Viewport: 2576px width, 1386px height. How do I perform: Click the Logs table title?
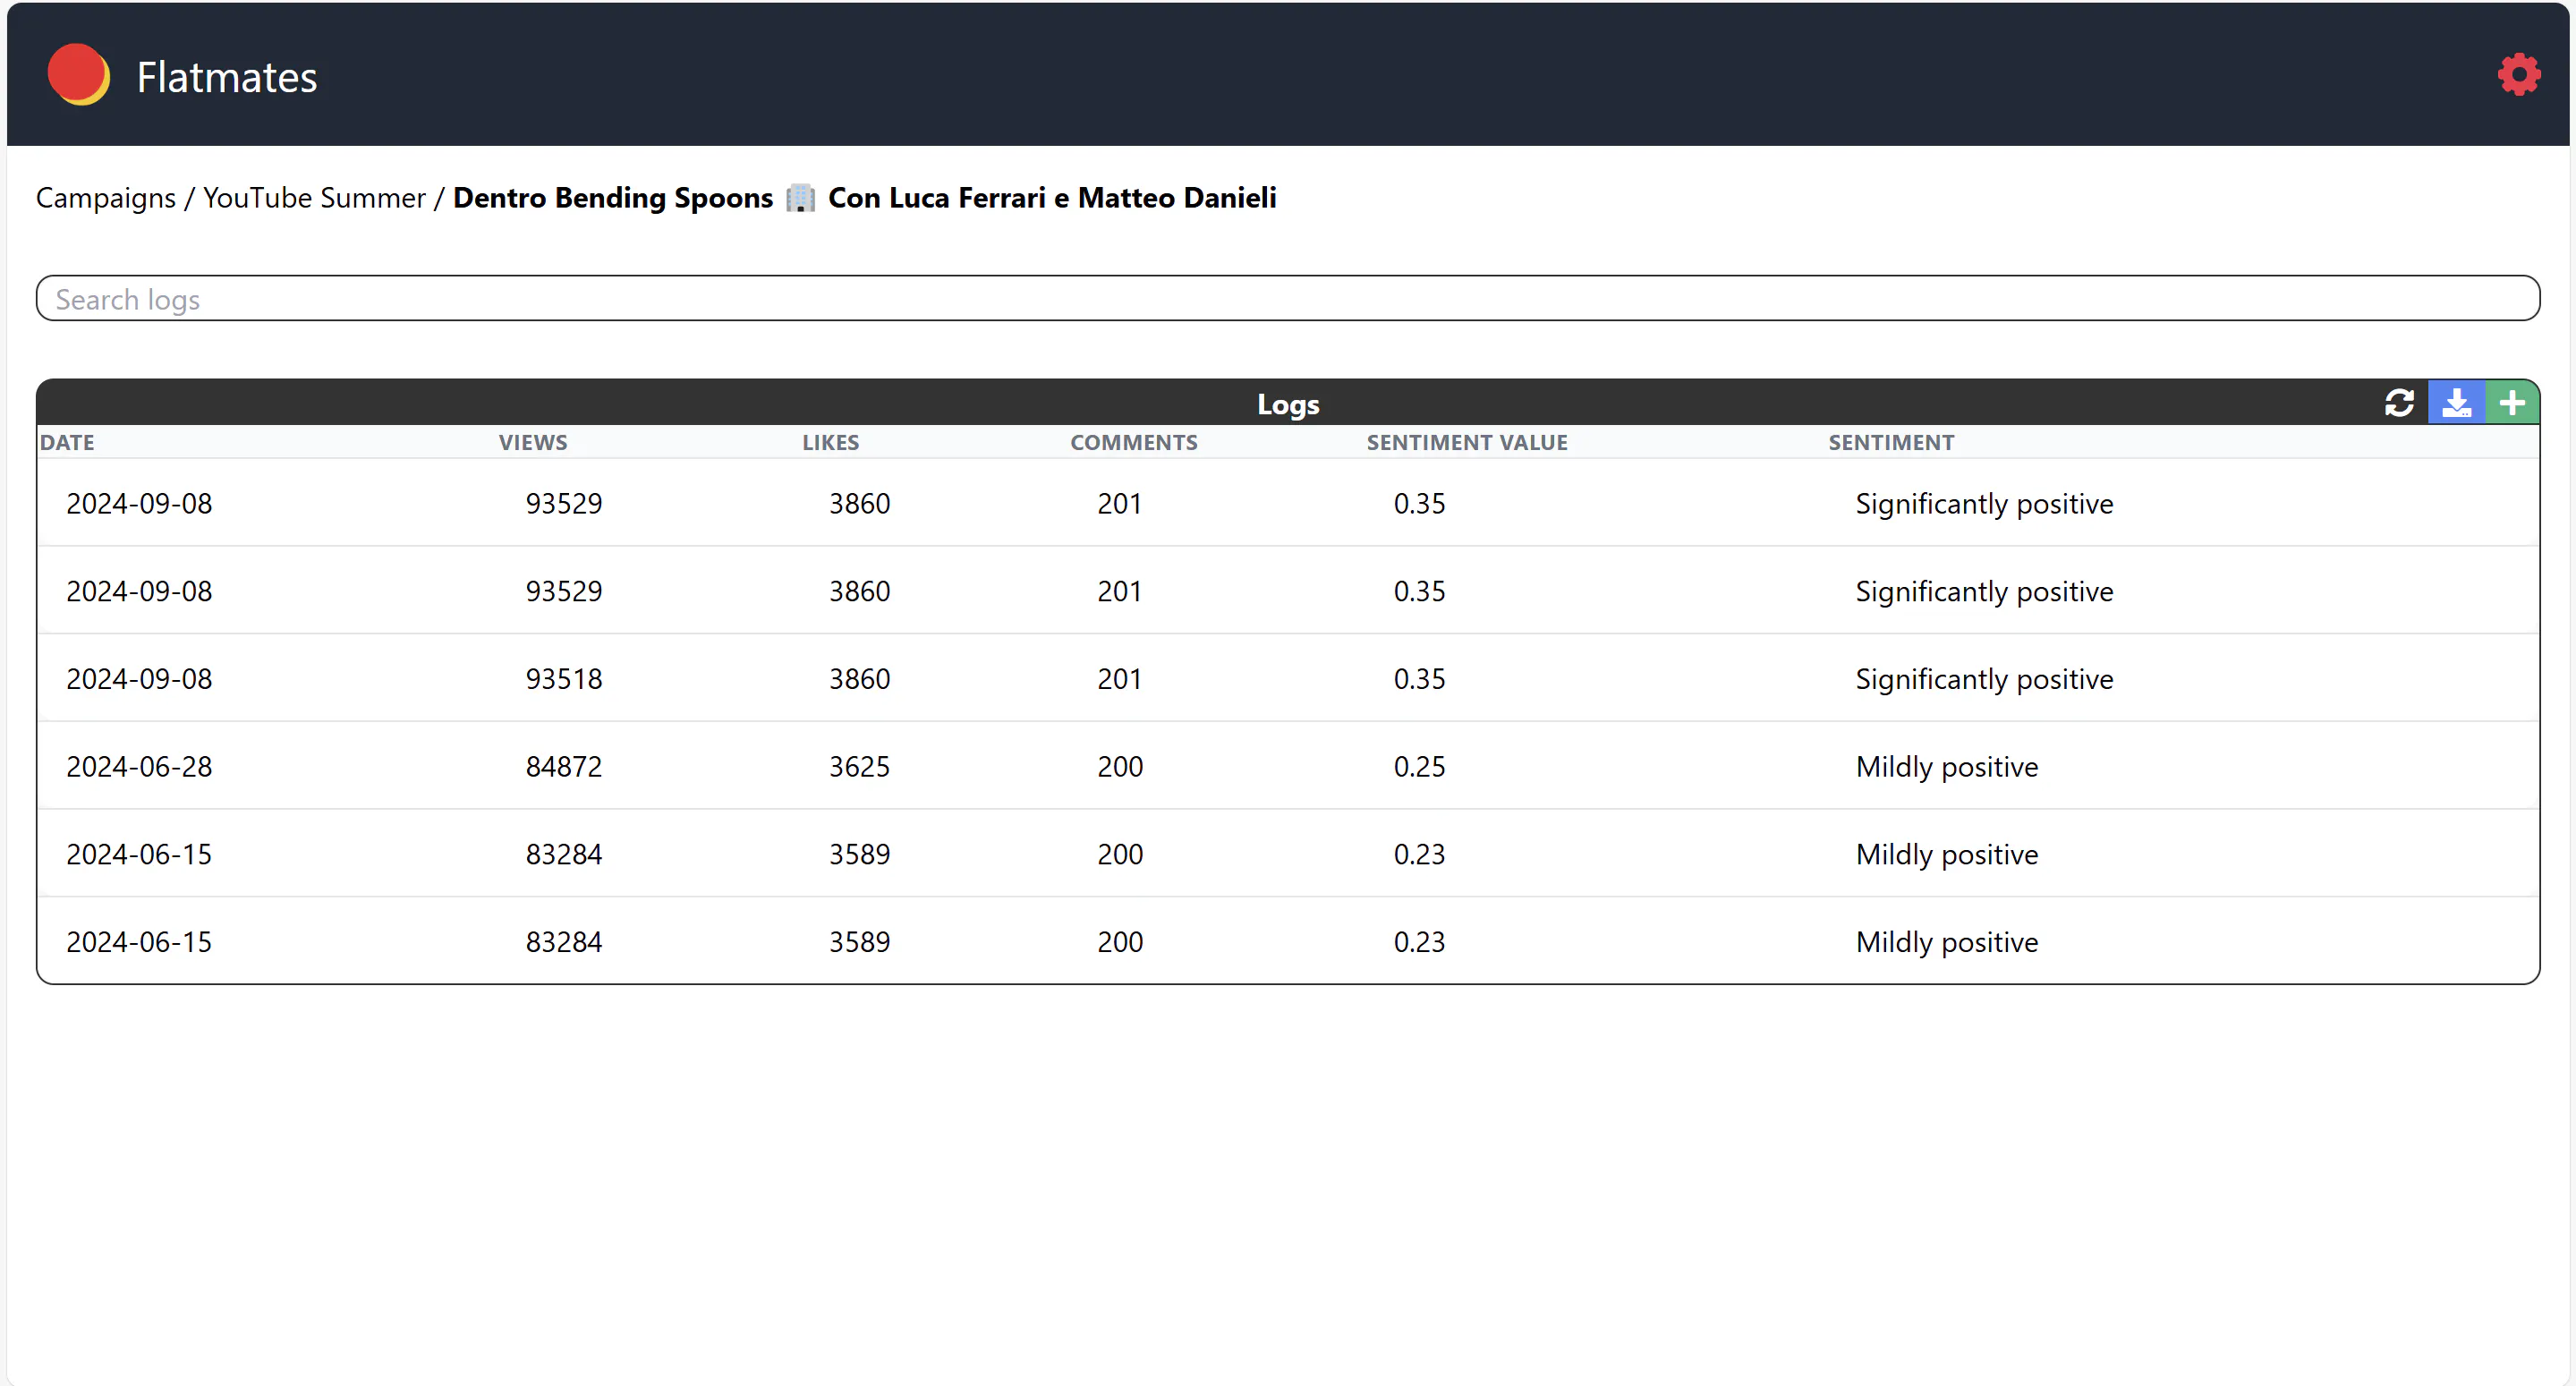pos(1288,404)
